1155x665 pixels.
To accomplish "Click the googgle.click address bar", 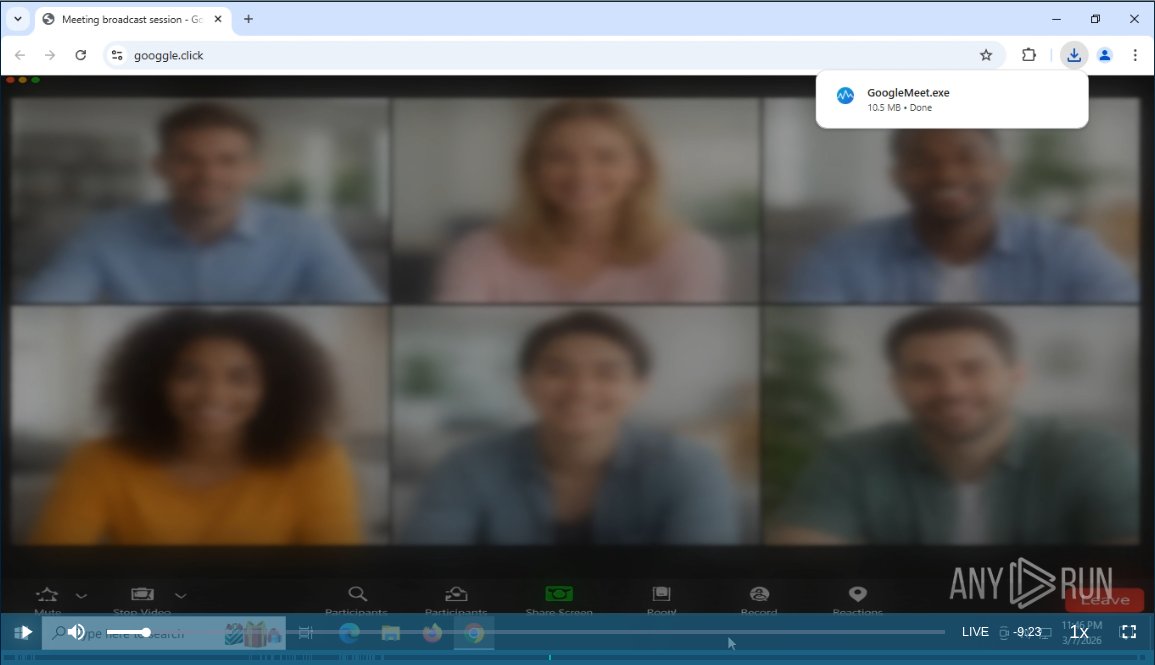I will [168, 55].
